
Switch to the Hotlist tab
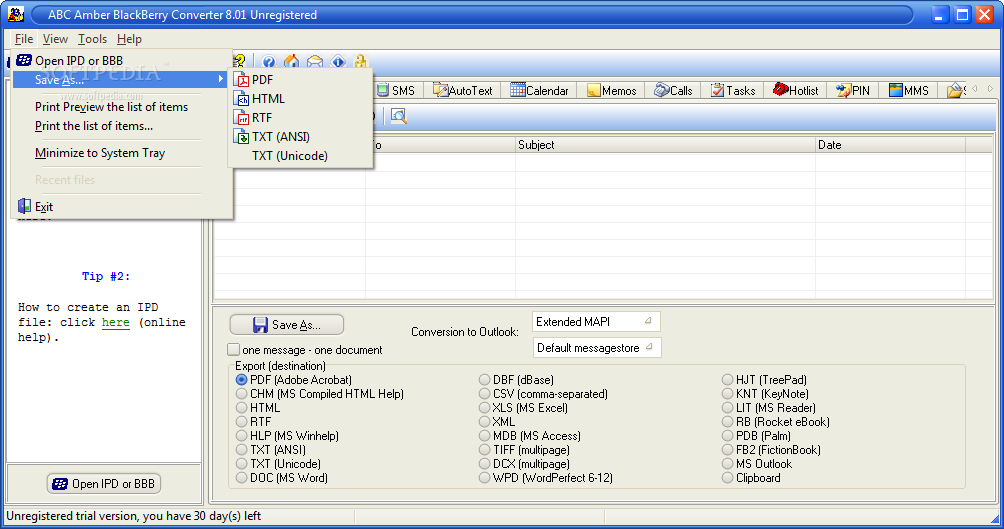pyautogui.click(x=796, y=90)
